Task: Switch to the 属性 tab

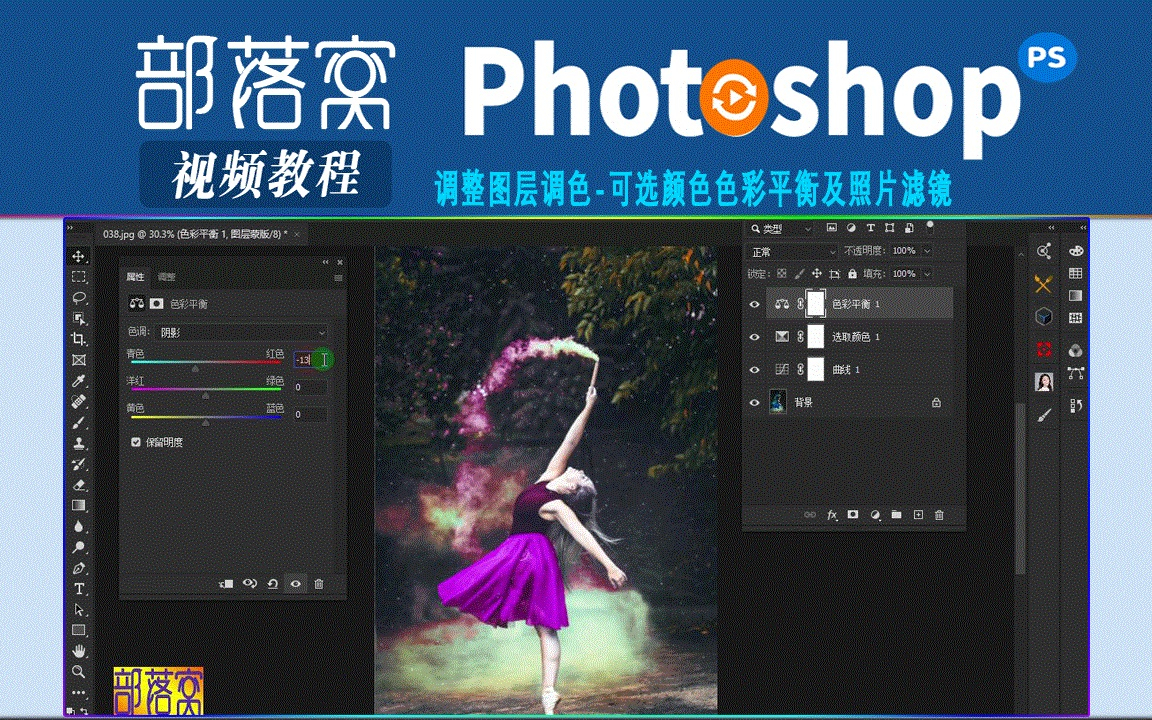Action: pos(135,277)
